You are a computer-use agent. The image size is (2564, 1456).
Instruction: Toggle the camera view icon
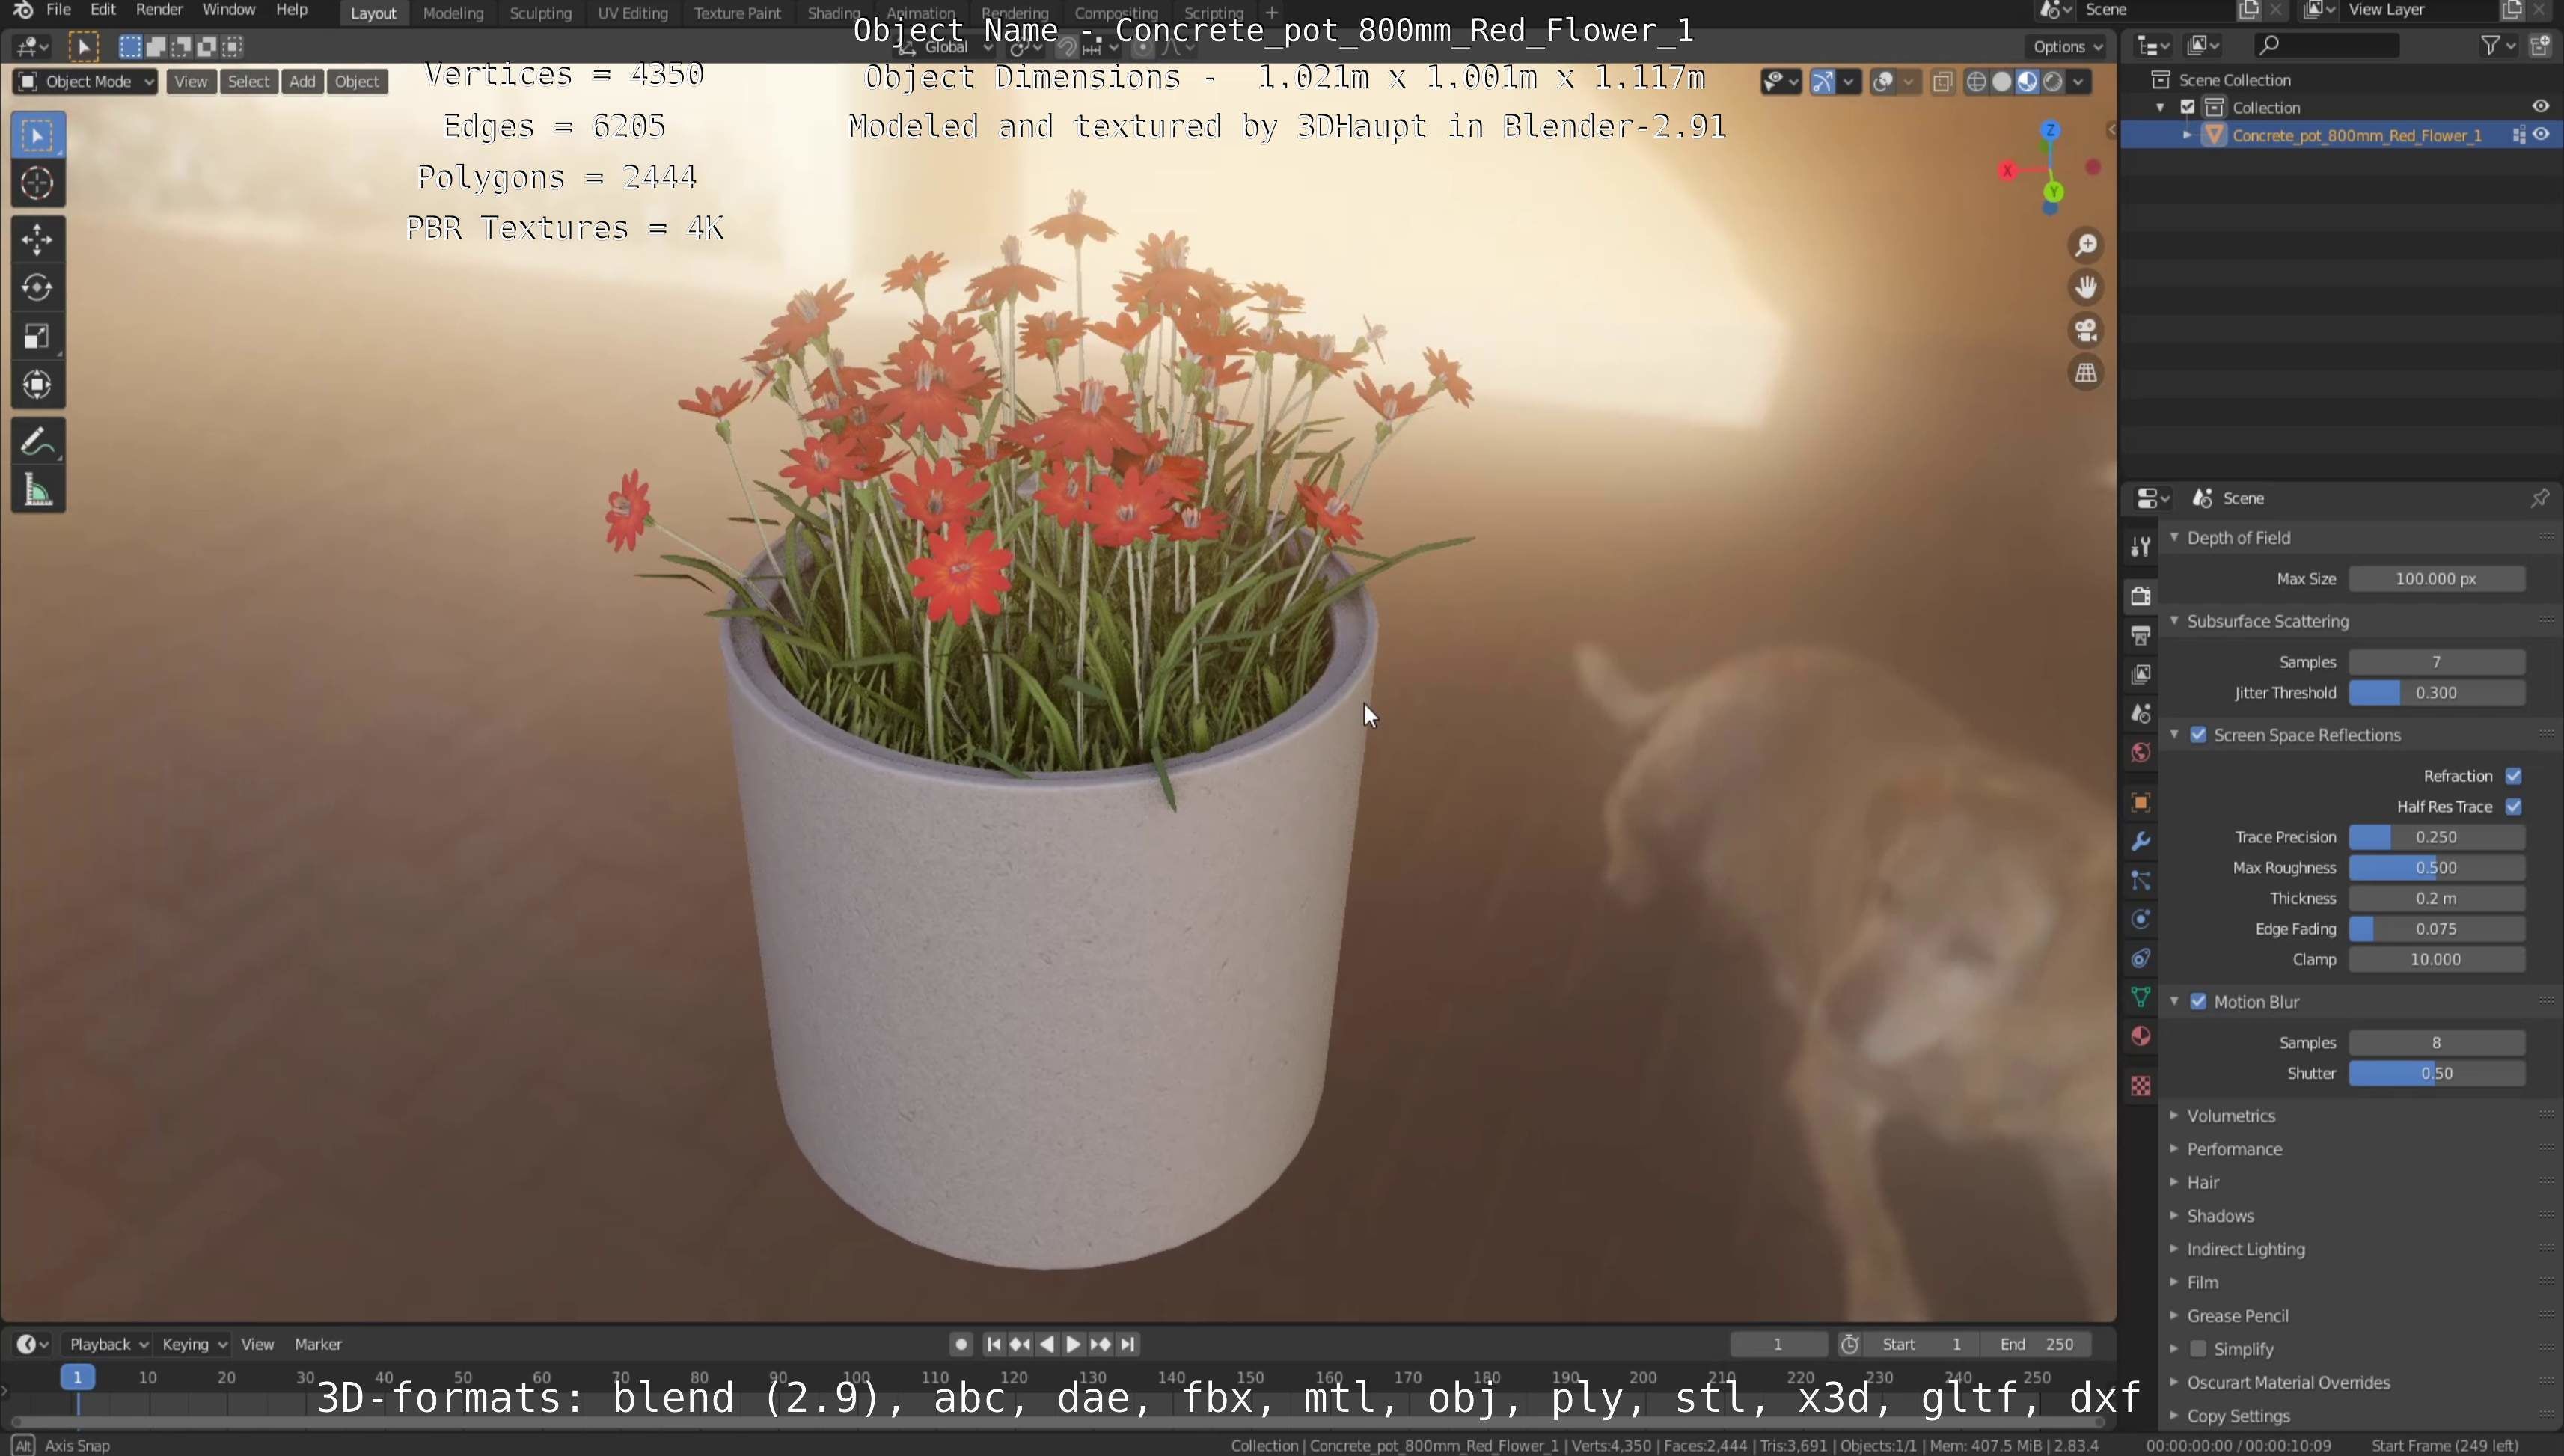[2086, 330]
